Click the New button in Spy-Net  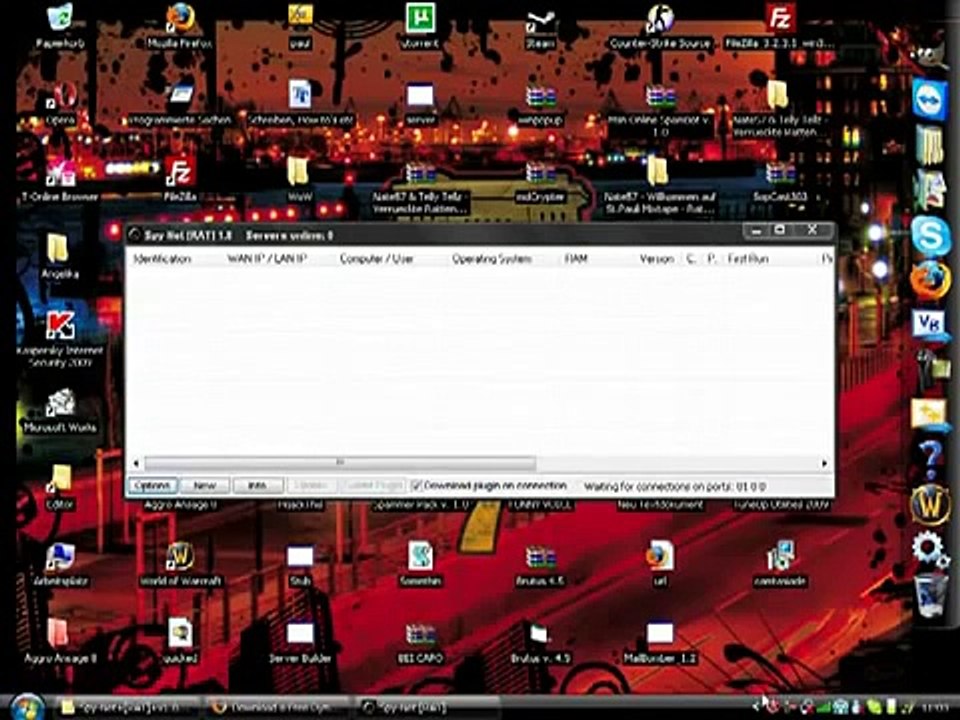pos(205,486)
